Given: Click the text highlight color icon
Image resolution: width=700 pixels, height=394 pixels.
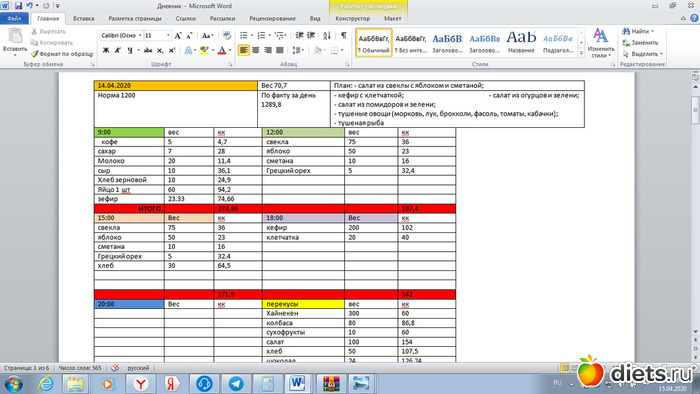Looking at the screenshot, I should [204, 50].
